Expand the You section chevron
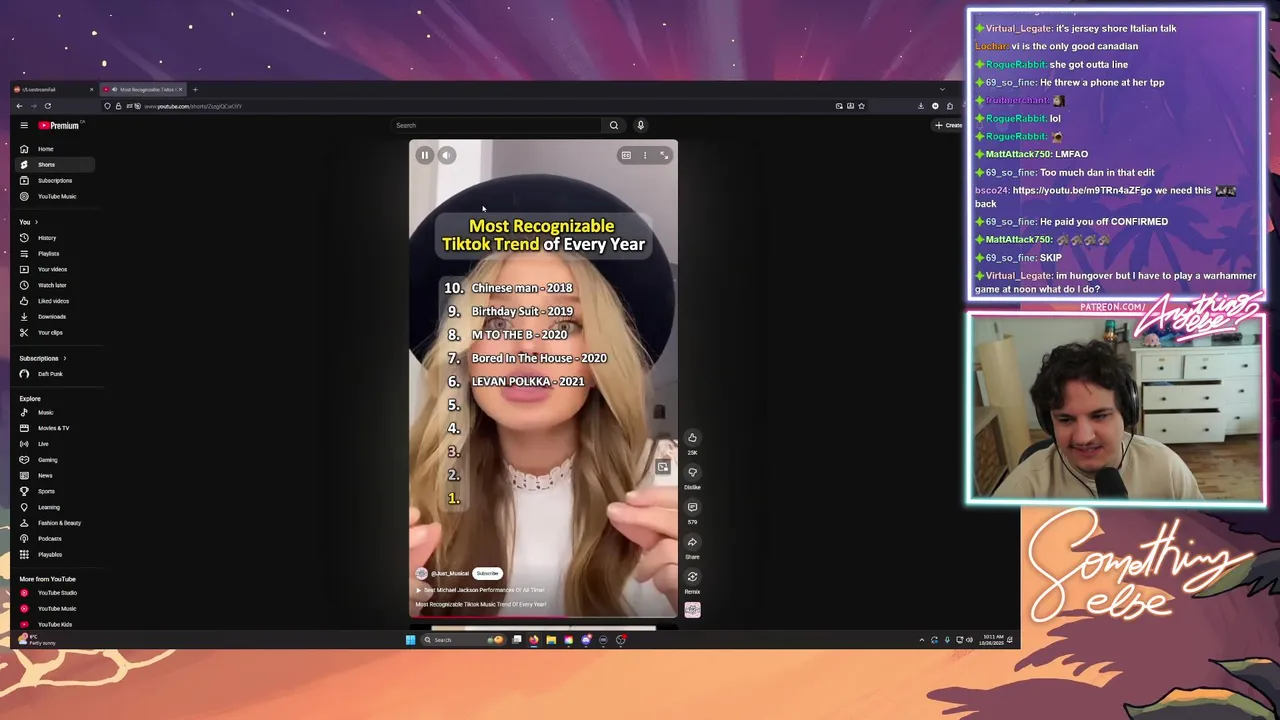This screenshot has width=1280, height=720. point(36,222)
